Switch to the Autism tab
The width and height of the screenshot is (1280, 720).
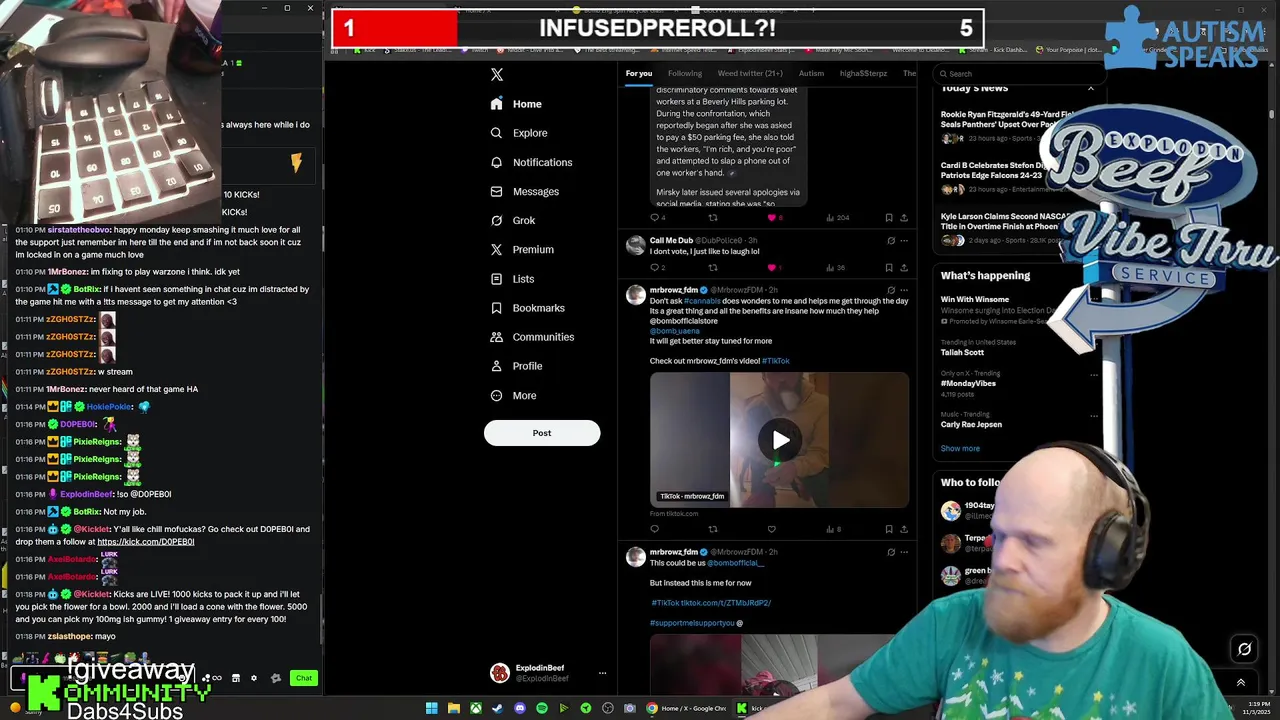click(x=811, y=73)
